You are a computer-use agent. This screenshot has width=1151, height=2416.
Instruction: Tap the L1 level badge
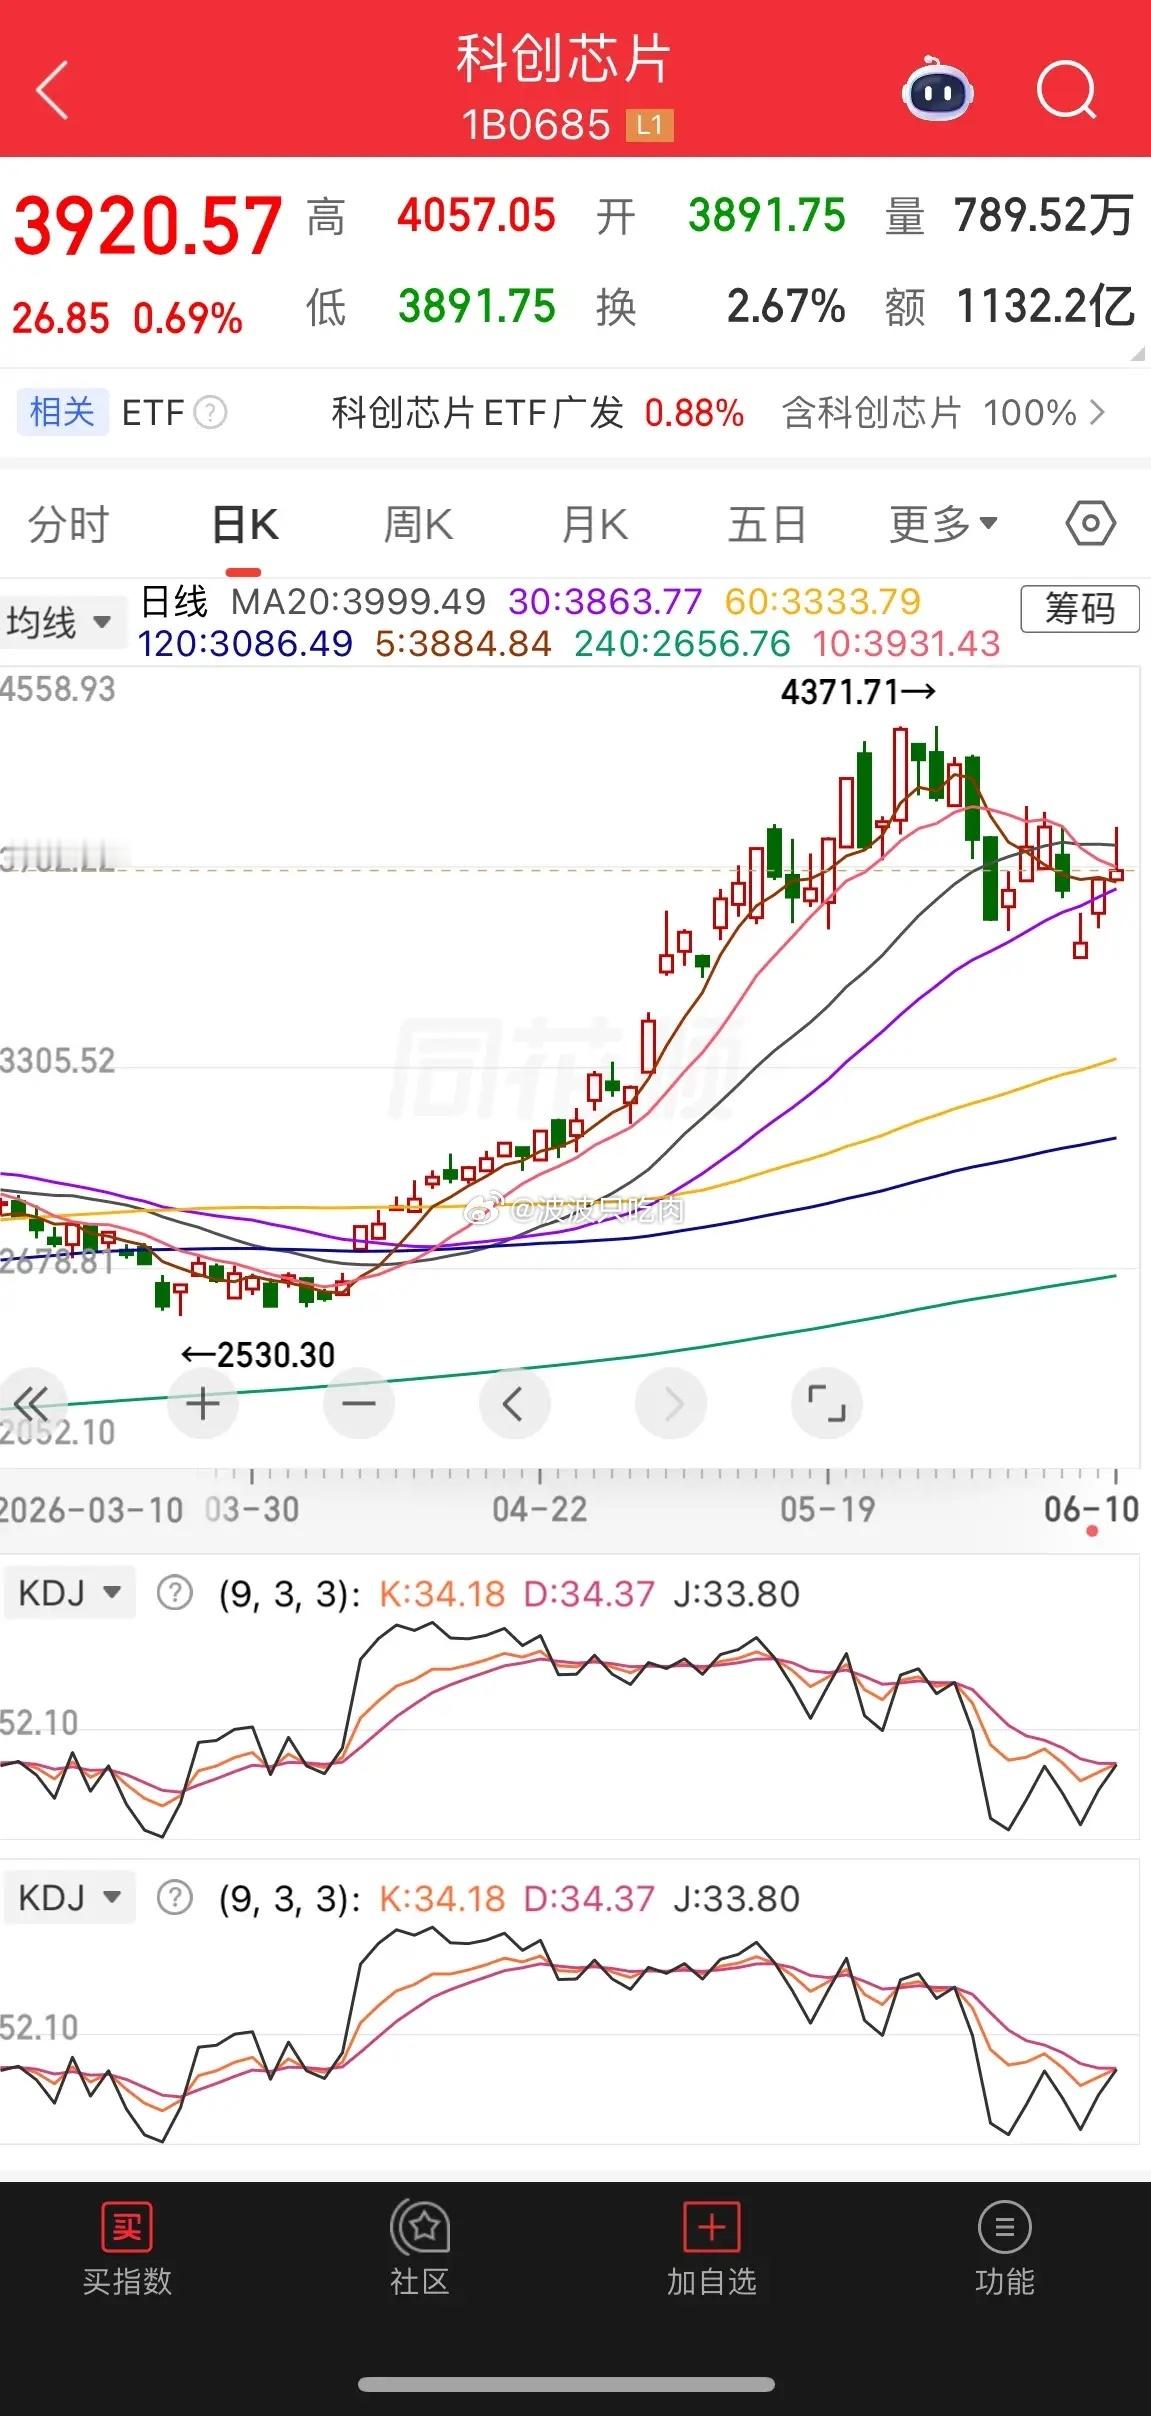point(649,125)
